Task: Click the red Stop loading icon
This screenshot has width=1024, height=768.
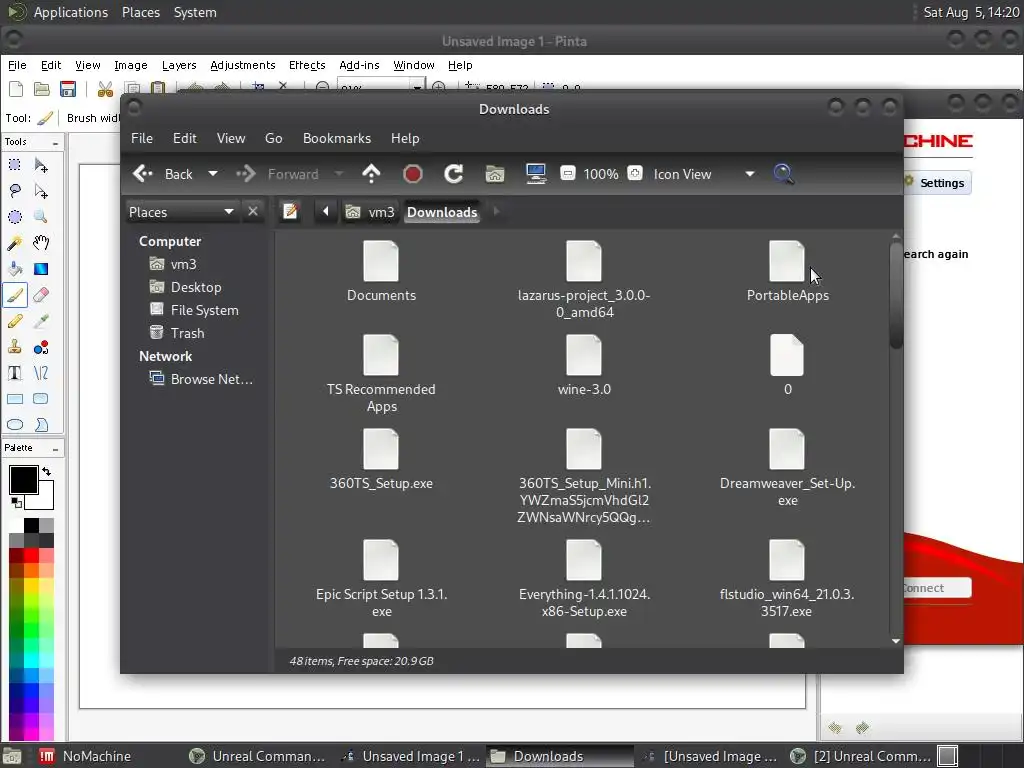Action: click(413, 174)
